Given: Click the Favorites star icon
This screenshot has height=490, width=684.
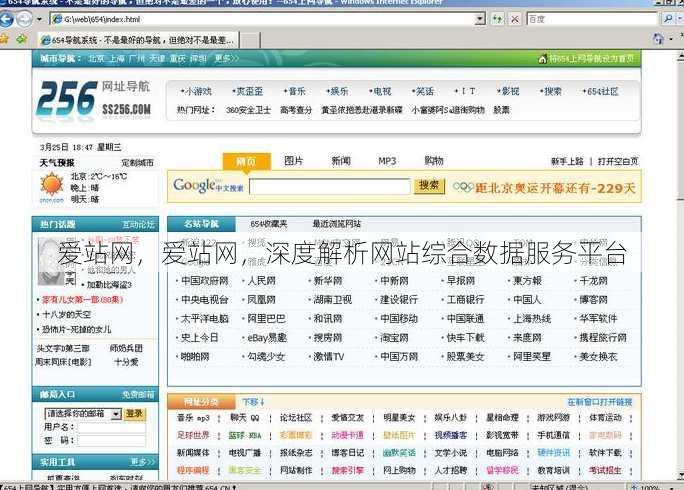Looking at the screenshot, I should [4, 39].
